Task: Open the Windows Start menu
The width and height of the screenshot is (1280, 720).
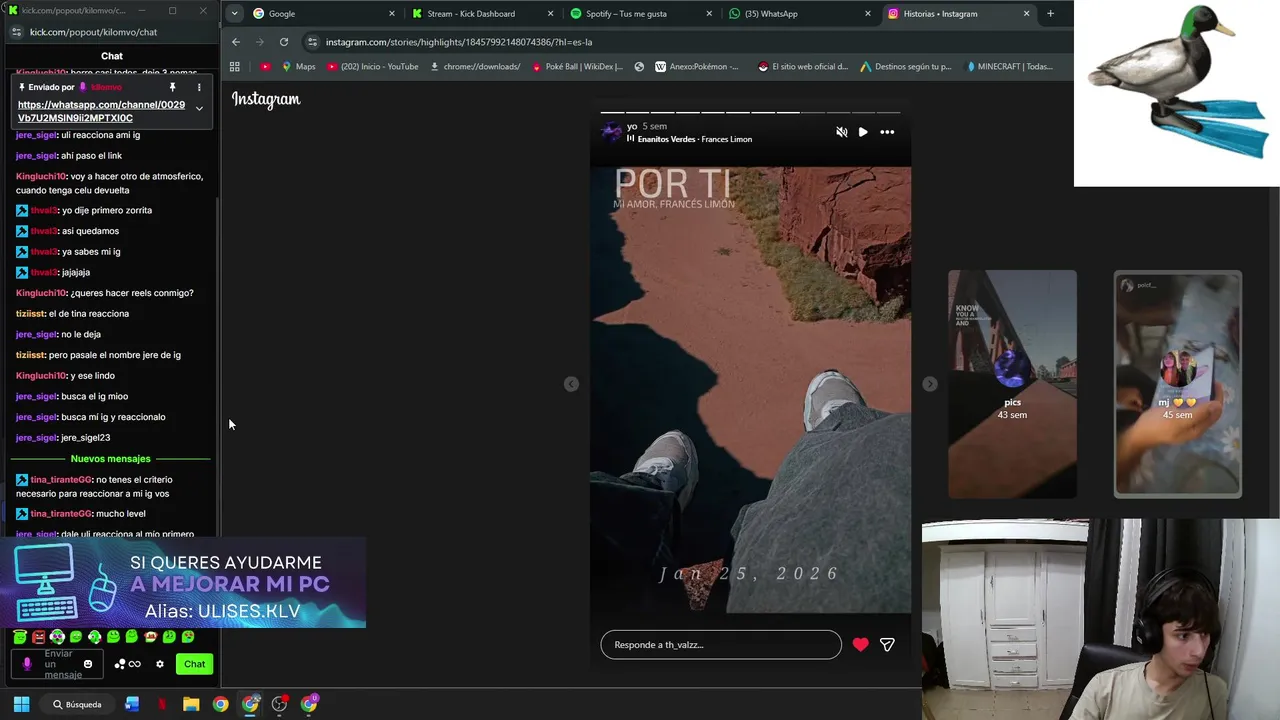Action: click(x=21, y=704)
